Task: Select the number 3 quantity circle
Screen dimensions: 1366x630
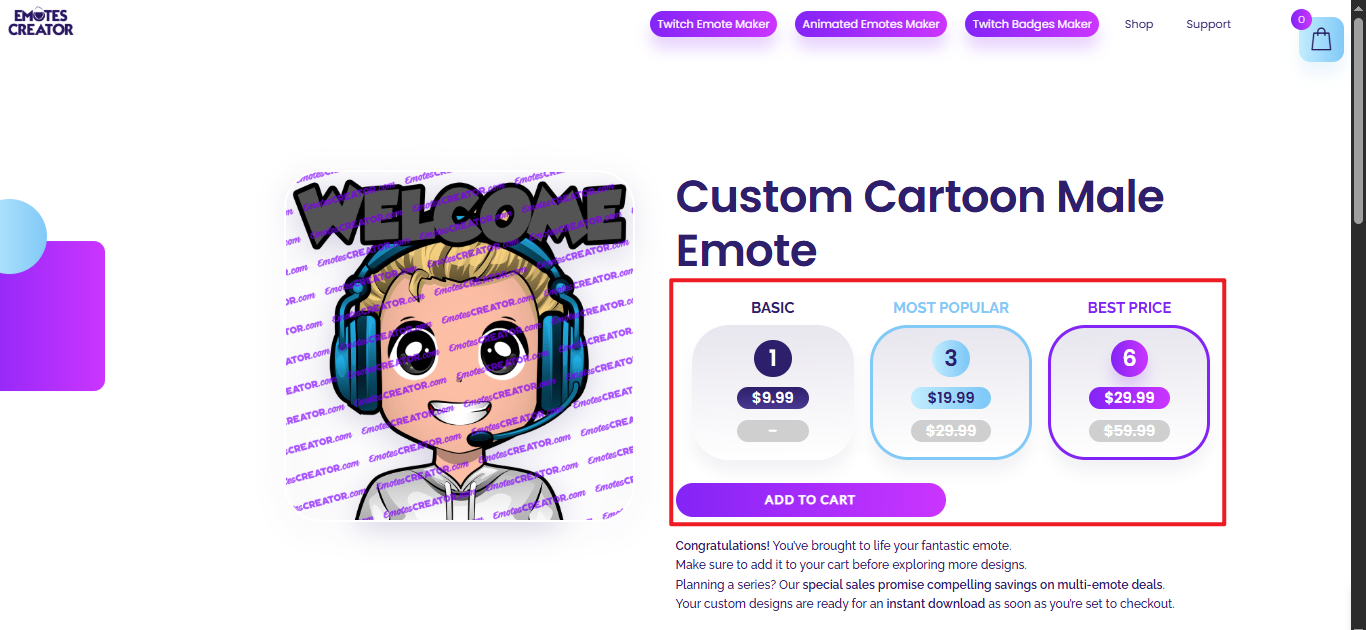Action: [951, 359]
